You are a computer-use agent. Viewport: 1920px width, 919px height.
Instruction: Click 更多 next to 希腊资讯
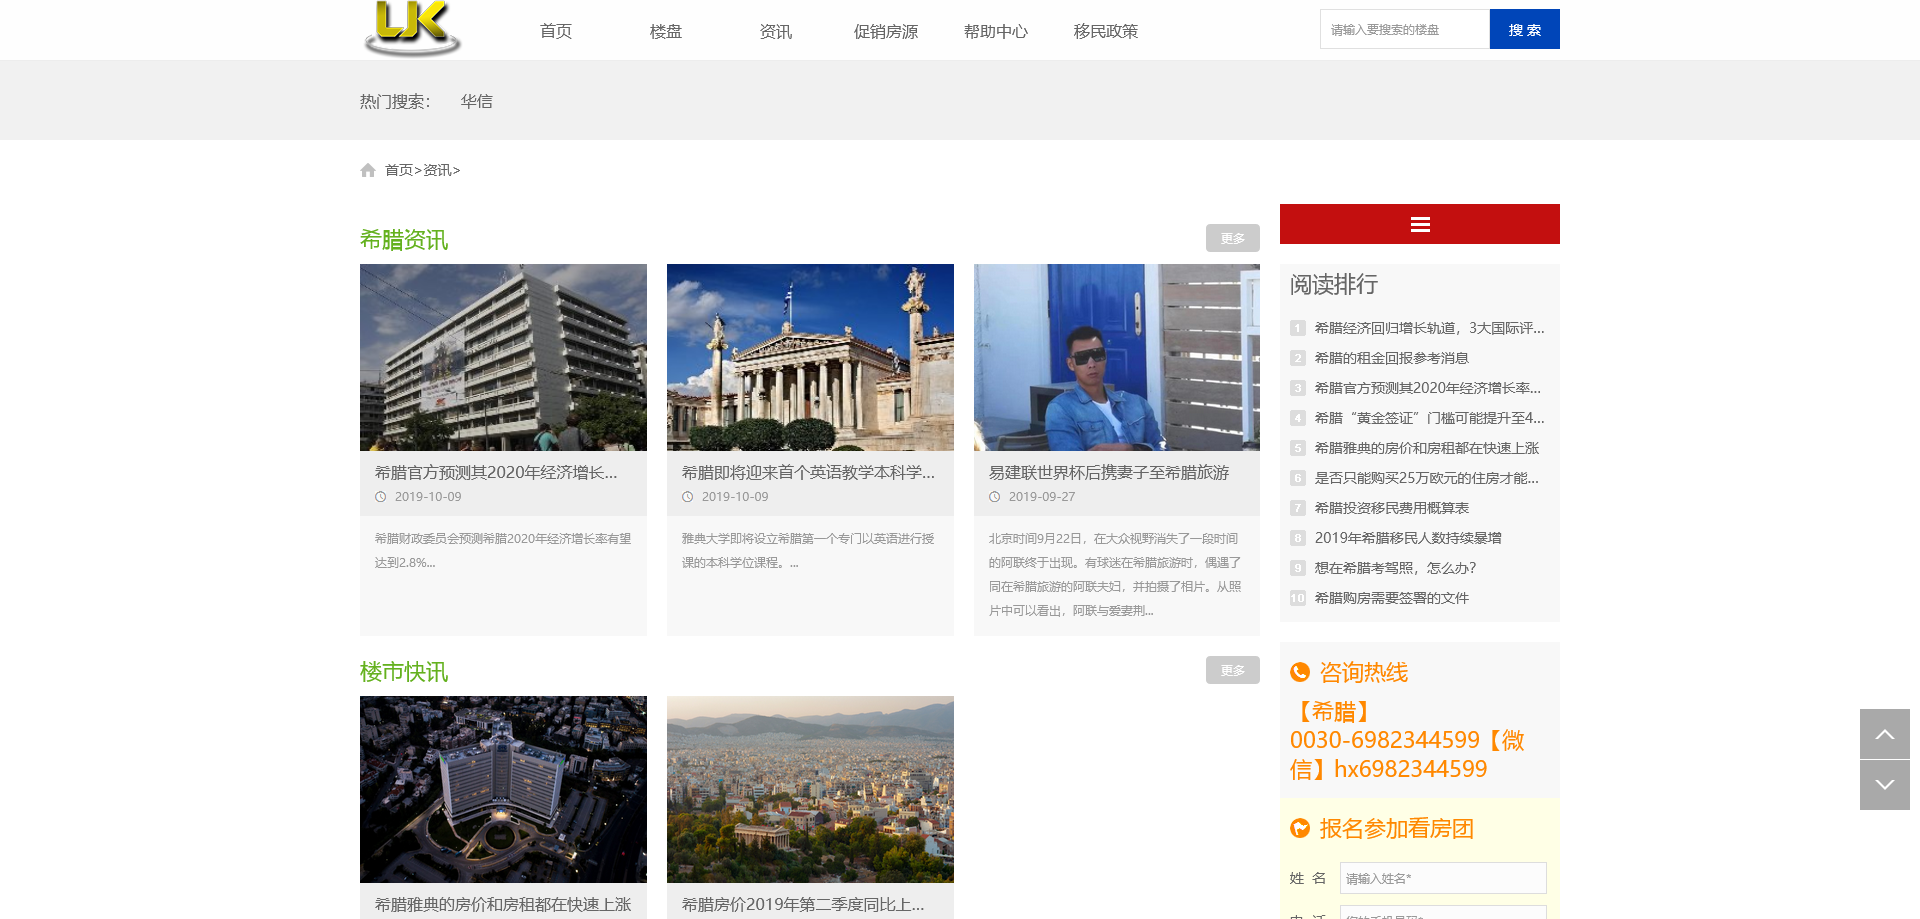[1232, 238]
